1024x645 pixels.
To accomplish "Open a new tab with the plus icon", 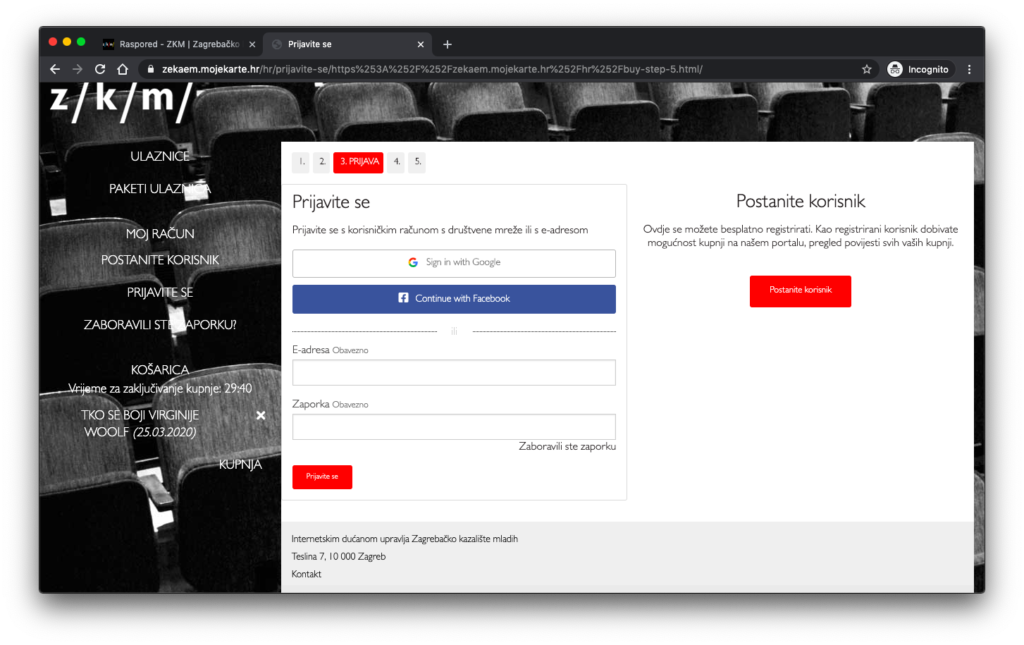I will point(447,44).
